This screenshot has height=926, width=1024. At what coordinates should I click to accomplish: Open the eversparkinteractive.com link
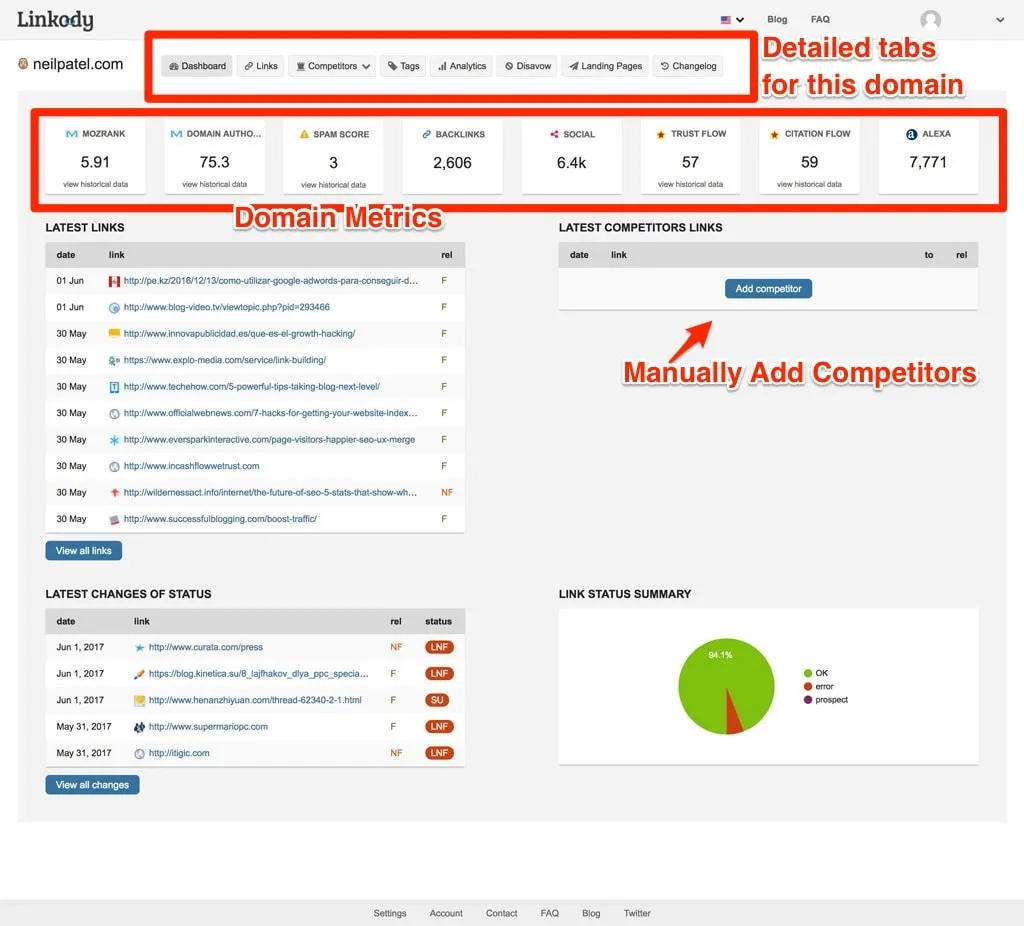click(x=269, y=439)
